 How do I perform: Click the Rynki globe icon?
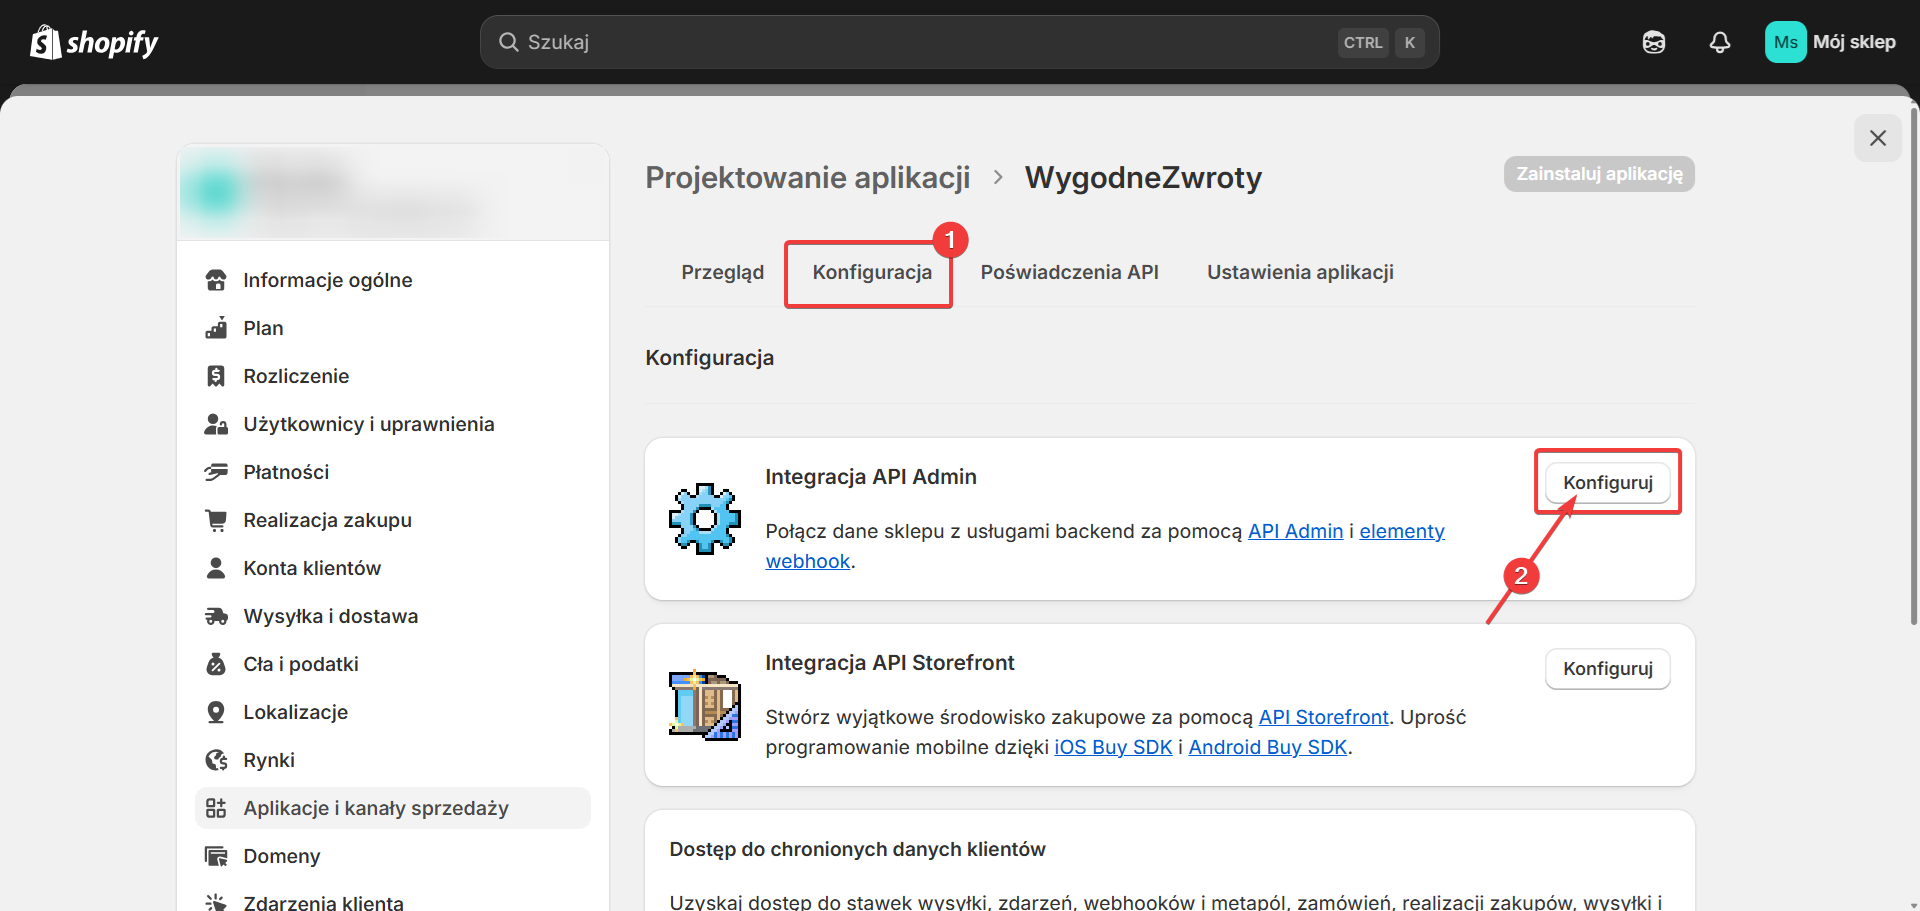(x=216, y=760)
